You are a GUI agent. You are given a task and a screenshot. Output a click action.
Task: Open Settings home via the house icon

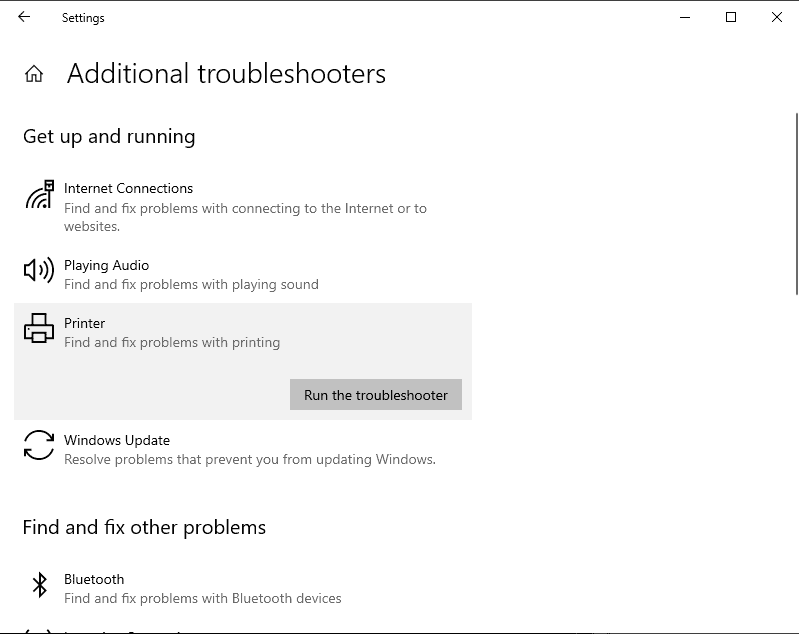(34, 74)
